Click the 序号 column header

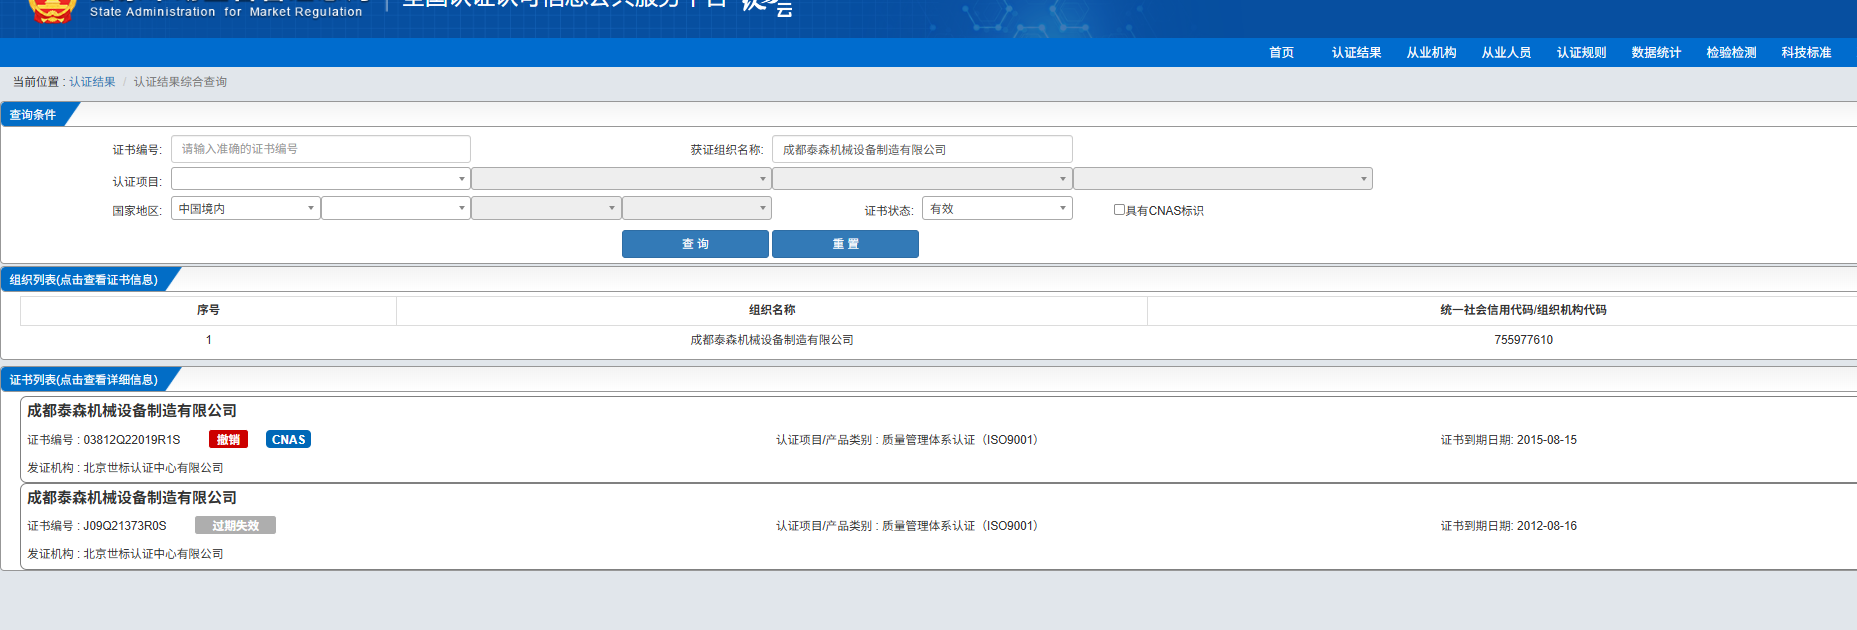[208, 310]
